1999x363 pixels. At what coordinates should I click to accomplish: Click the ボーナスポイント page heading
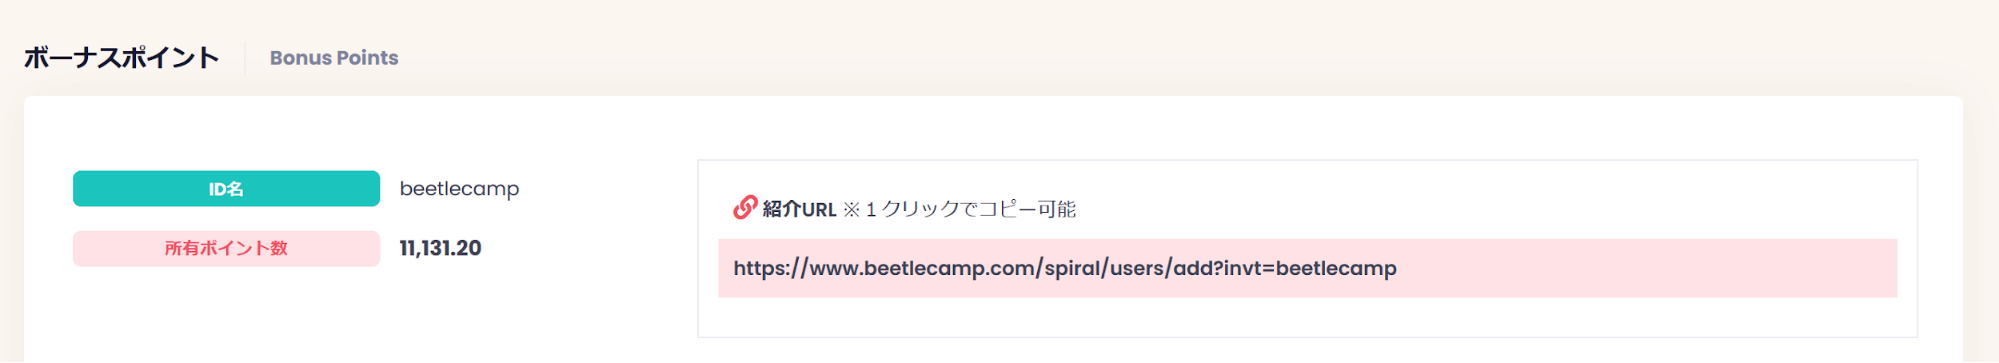tap(121, 58)
